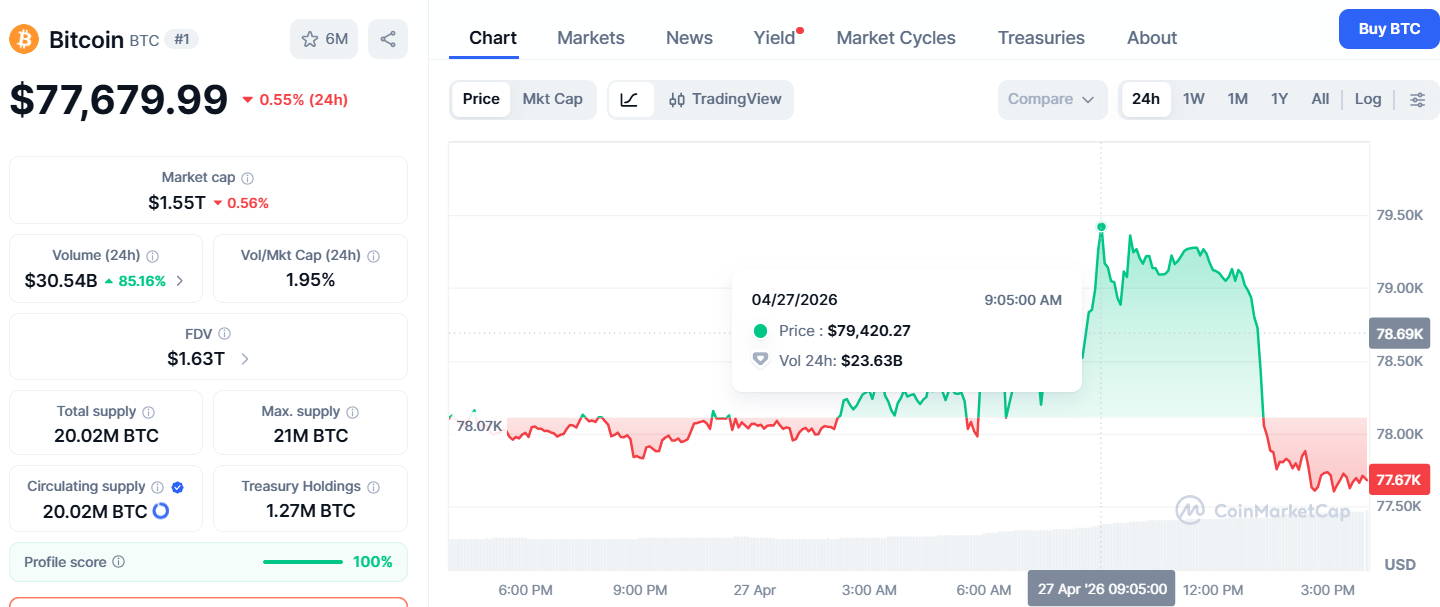Click the $30.54B volume value

(x=61, y=280)
